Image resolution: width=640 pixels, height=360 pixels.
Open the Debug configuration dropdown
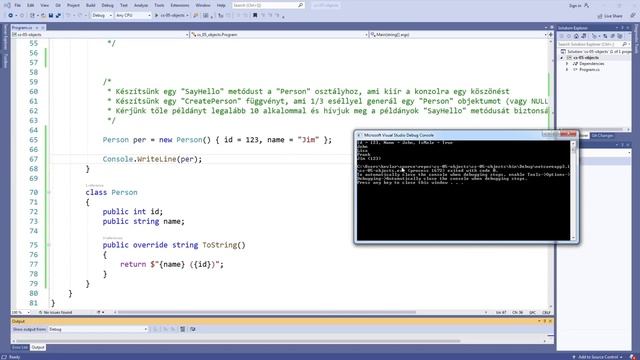point(102,16)
